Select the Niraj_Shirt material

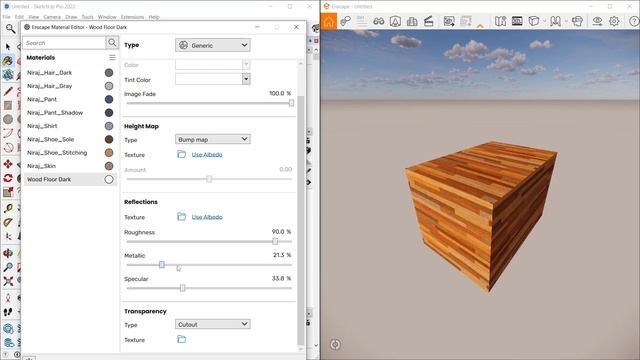tap(70, 126)
